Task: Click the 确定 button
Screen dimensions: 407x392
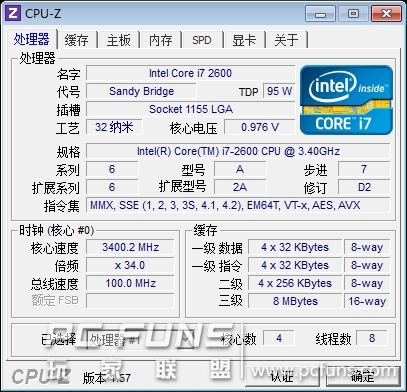Action: (x=363, y=376)
